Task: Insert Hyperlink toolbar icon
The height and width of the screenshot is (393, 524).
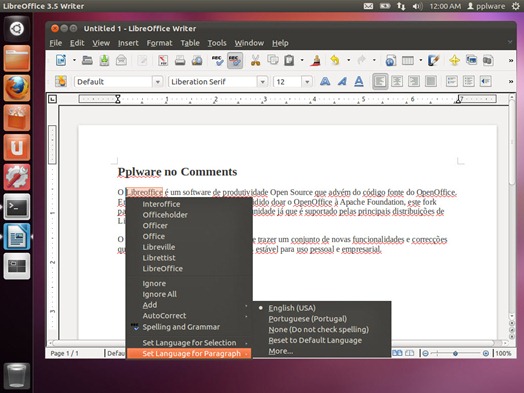Action: tap(391, 60)
